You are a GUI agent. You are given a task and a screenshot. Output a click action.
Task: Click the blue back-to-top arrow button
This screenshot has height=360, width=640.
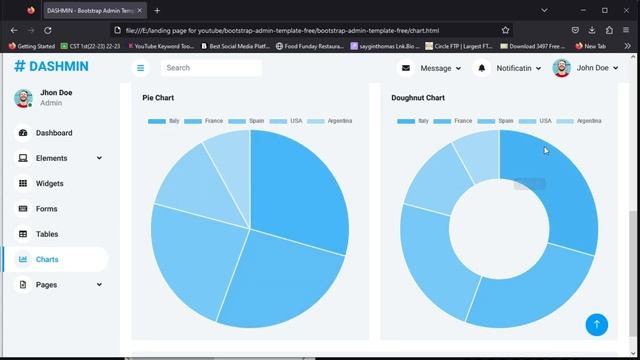pos(597,324)
